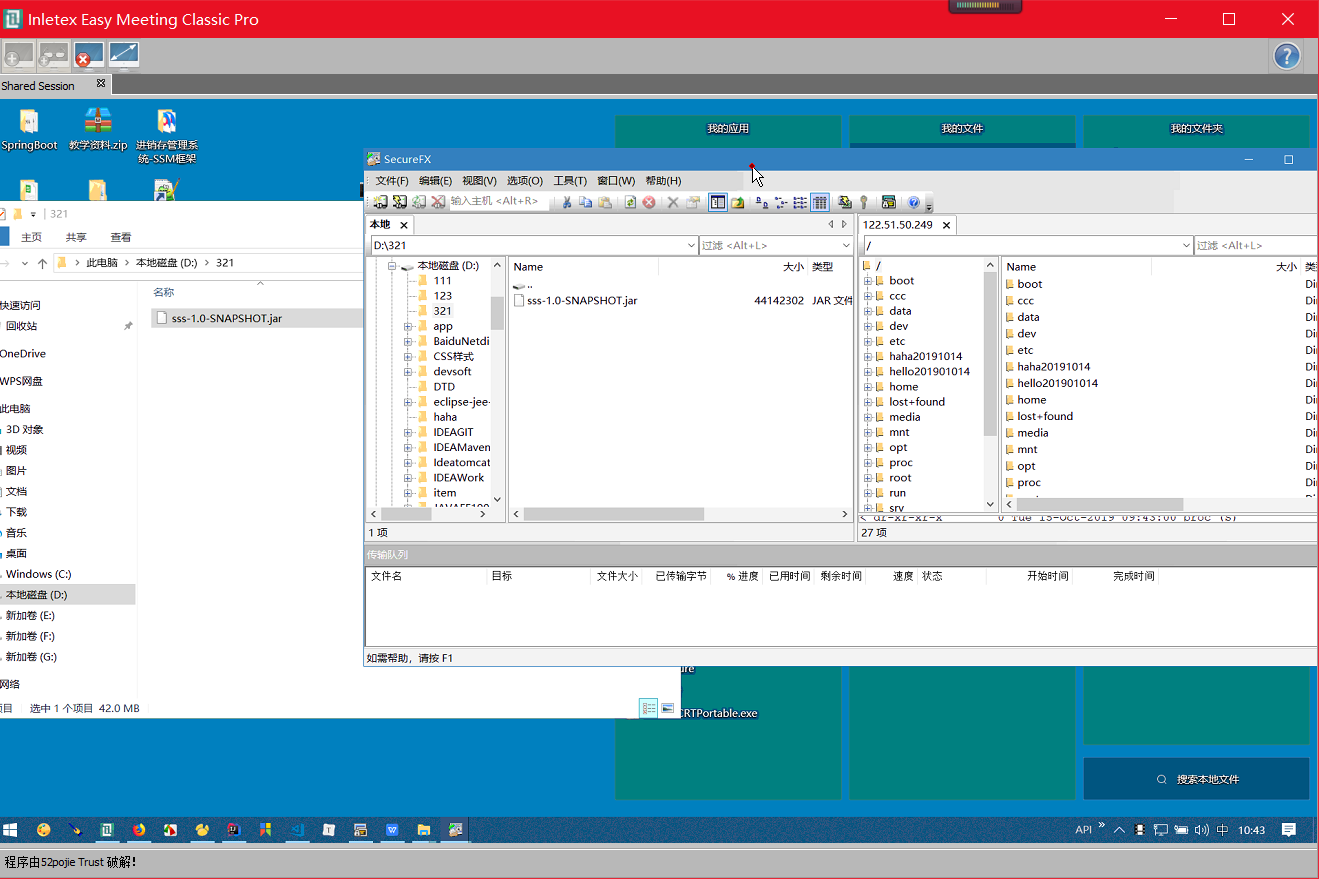Open the 文件(F) menu in SecureFX
The width and height of the screenshot is (1319, 879).
coord(392,181)
